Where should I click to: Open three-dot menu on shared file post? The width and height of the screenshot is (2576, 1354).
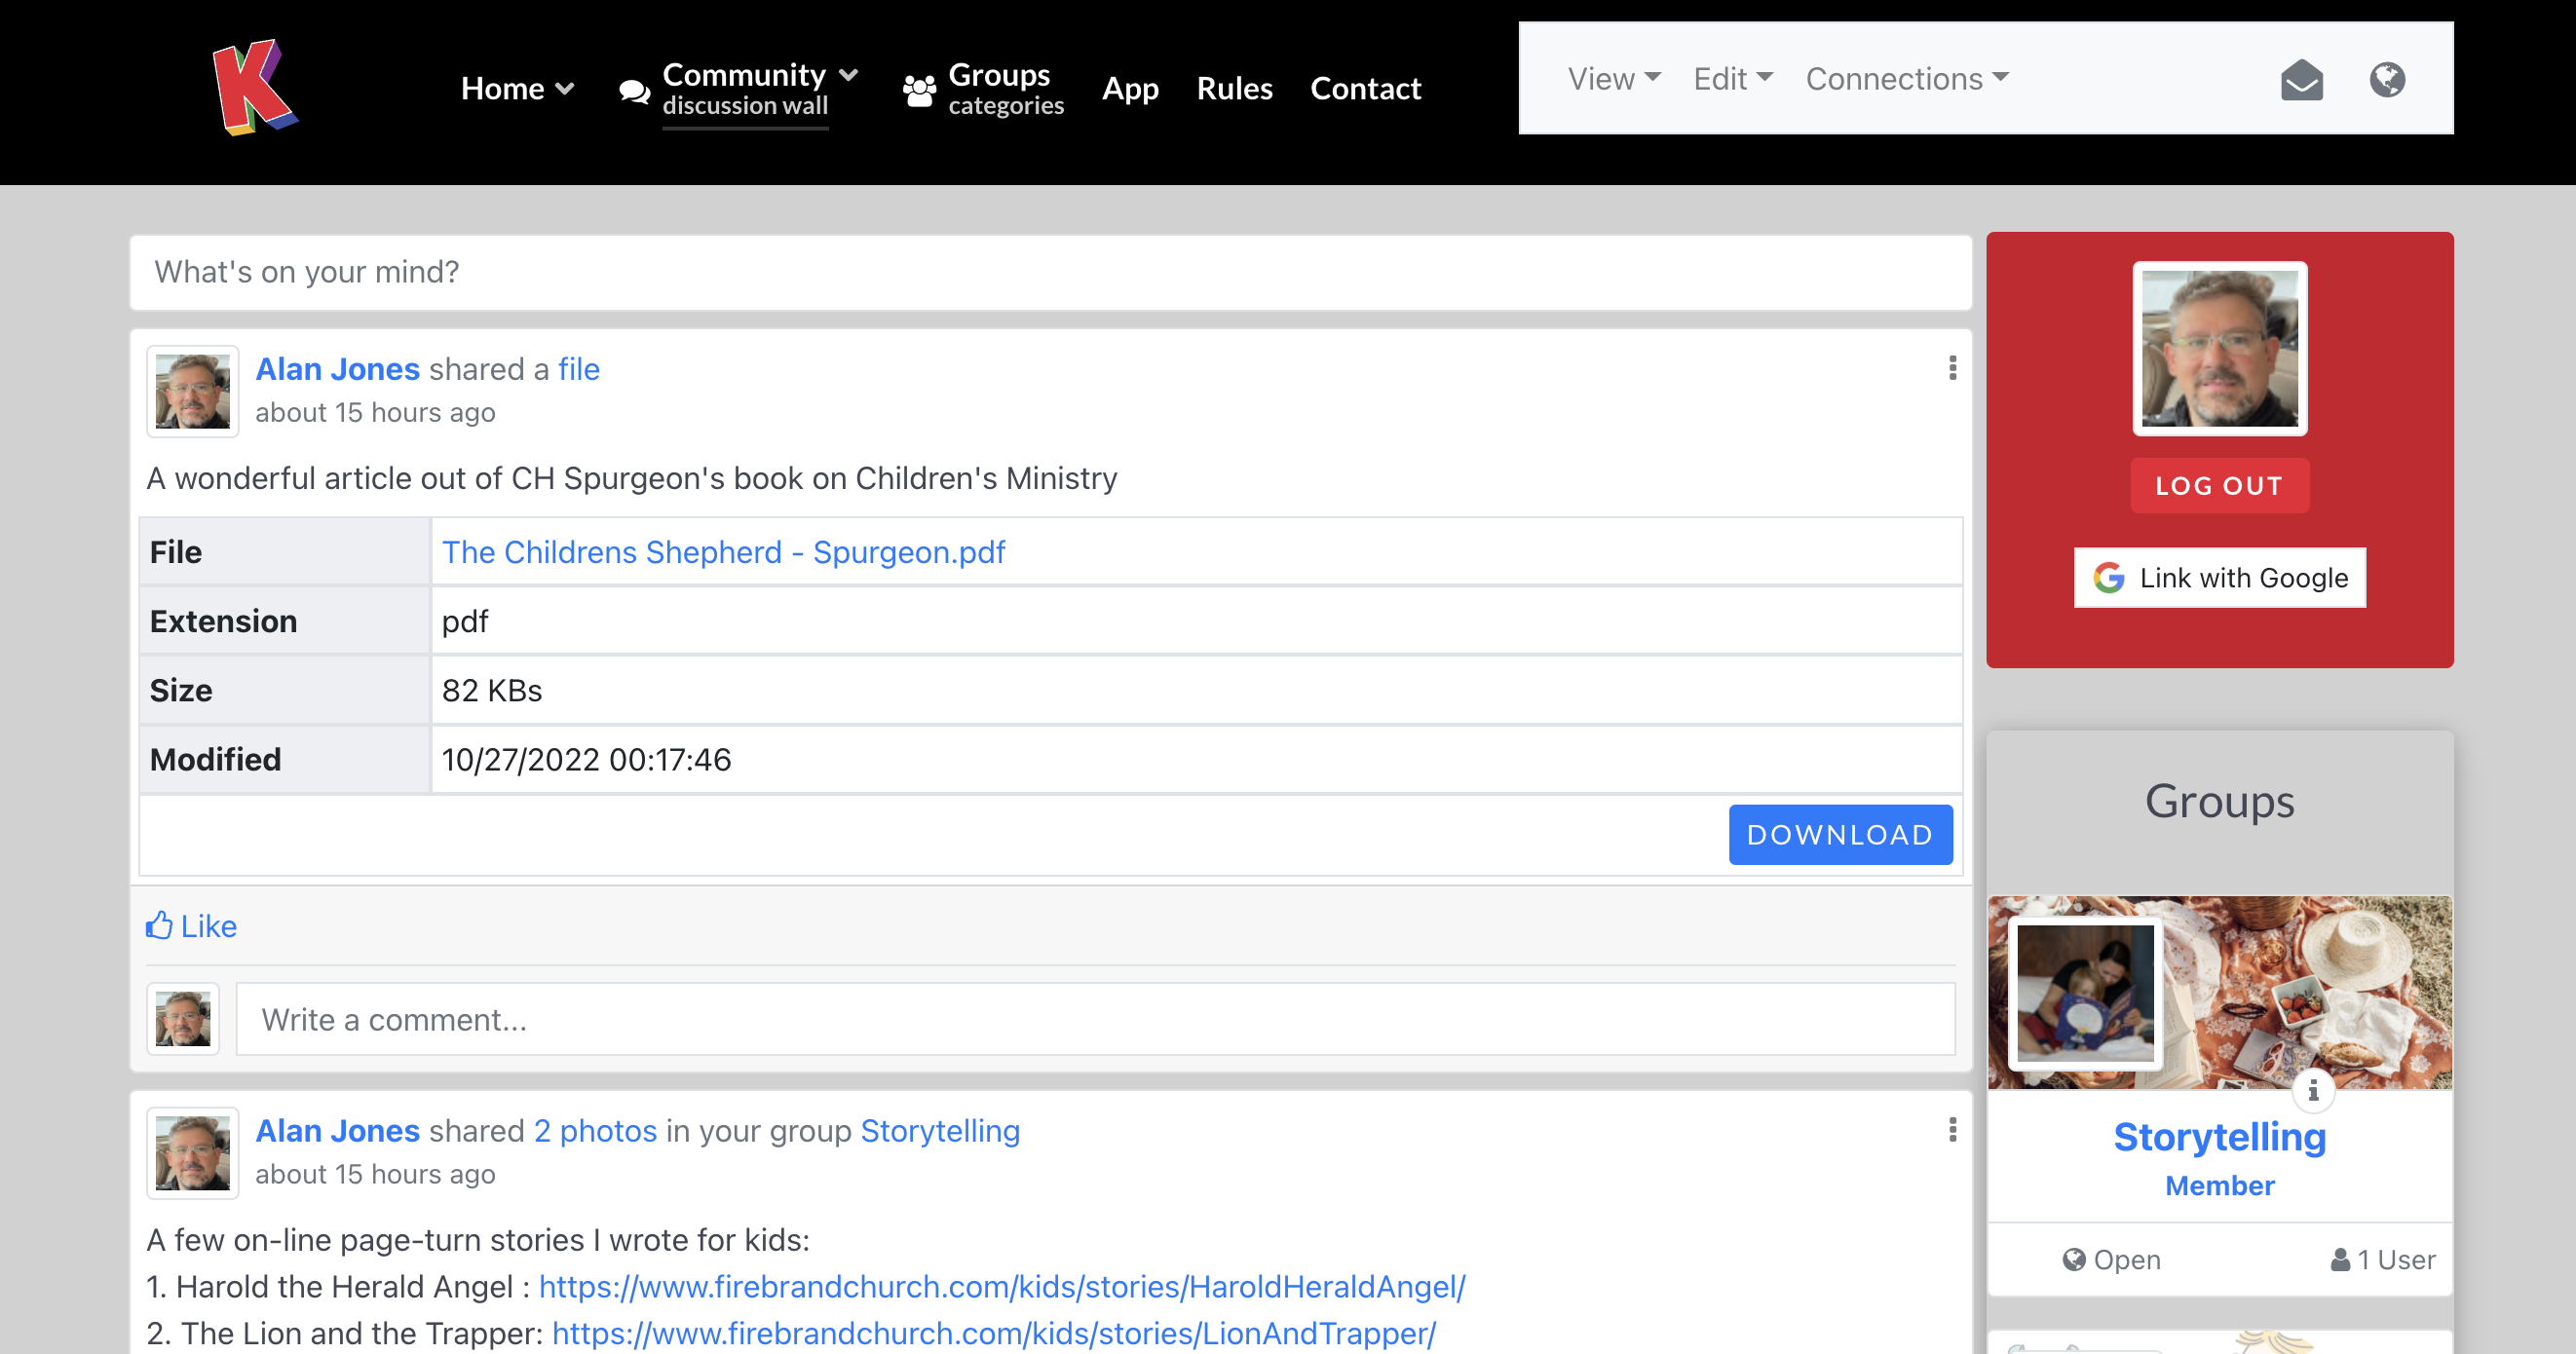point(1952,368)
